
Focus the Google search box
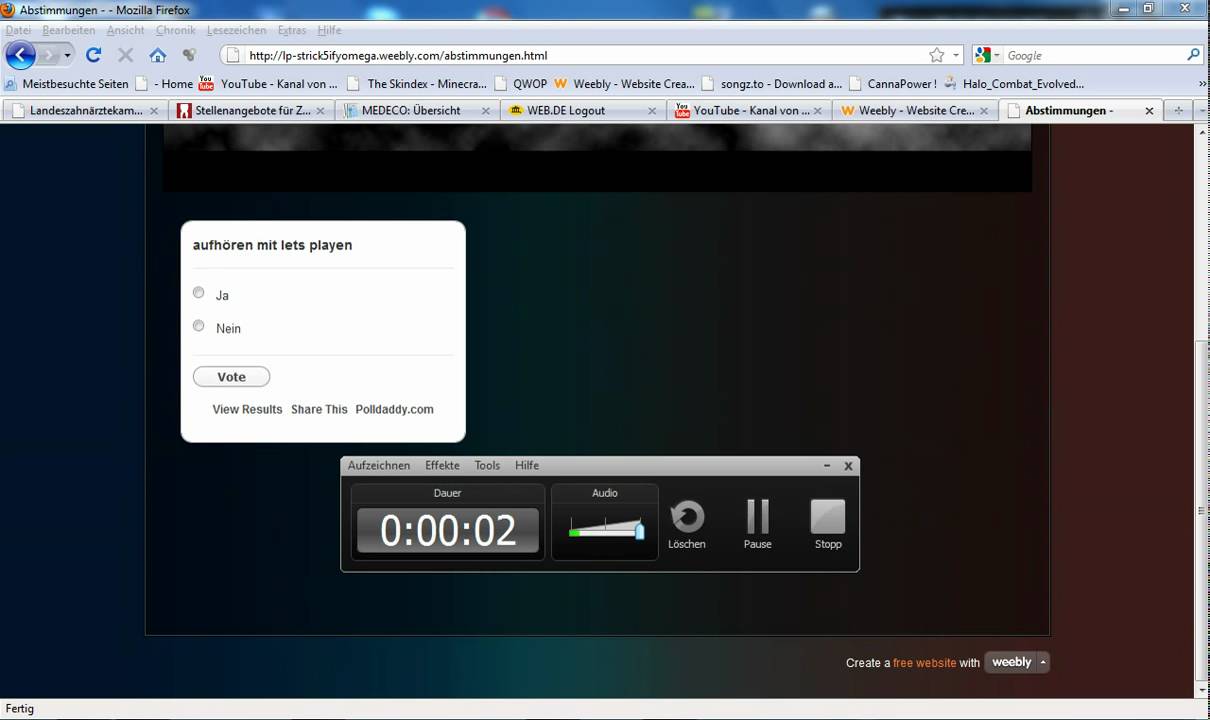tap(1094, 56)
